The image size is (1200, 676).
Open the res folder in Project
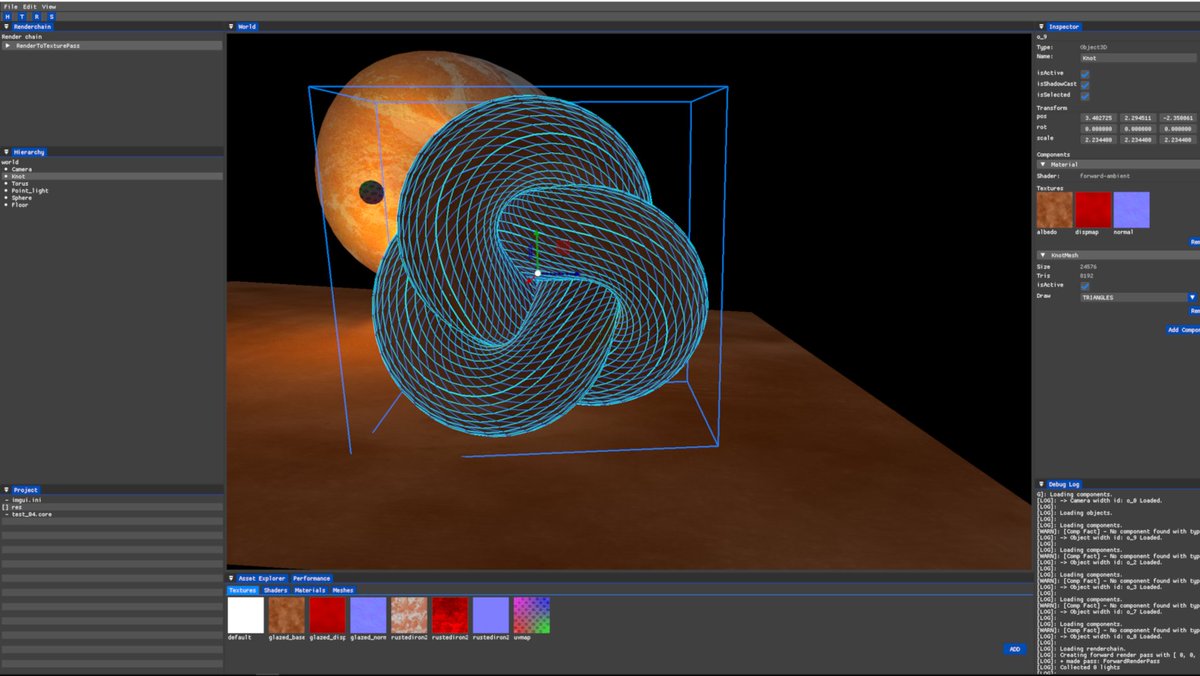pyautogui.click(x=112, y=507)
